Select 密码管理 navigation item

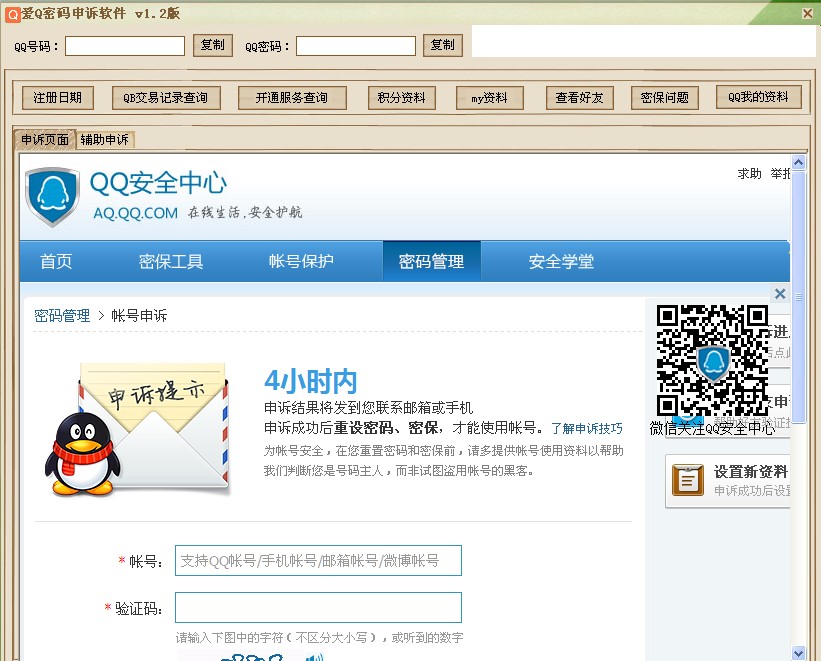point(431,261)
